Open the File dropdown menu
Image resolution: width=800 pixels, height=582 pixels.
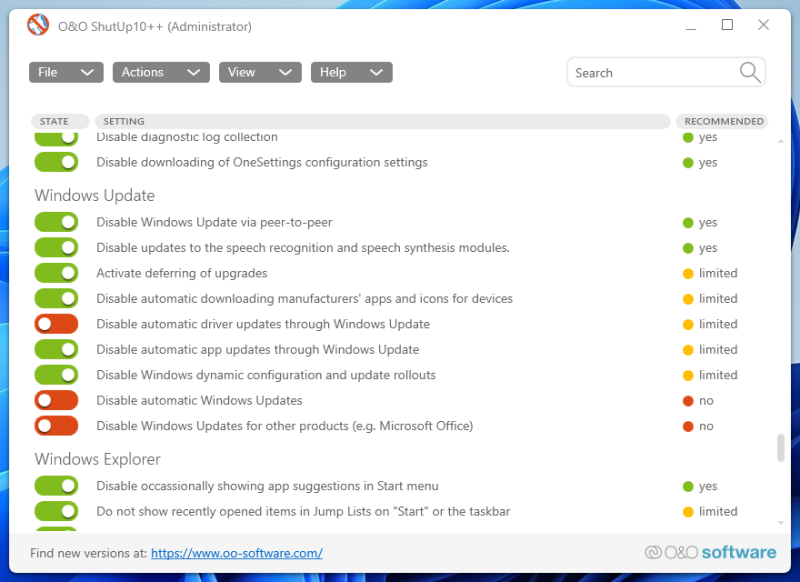(x=66, y=72)
